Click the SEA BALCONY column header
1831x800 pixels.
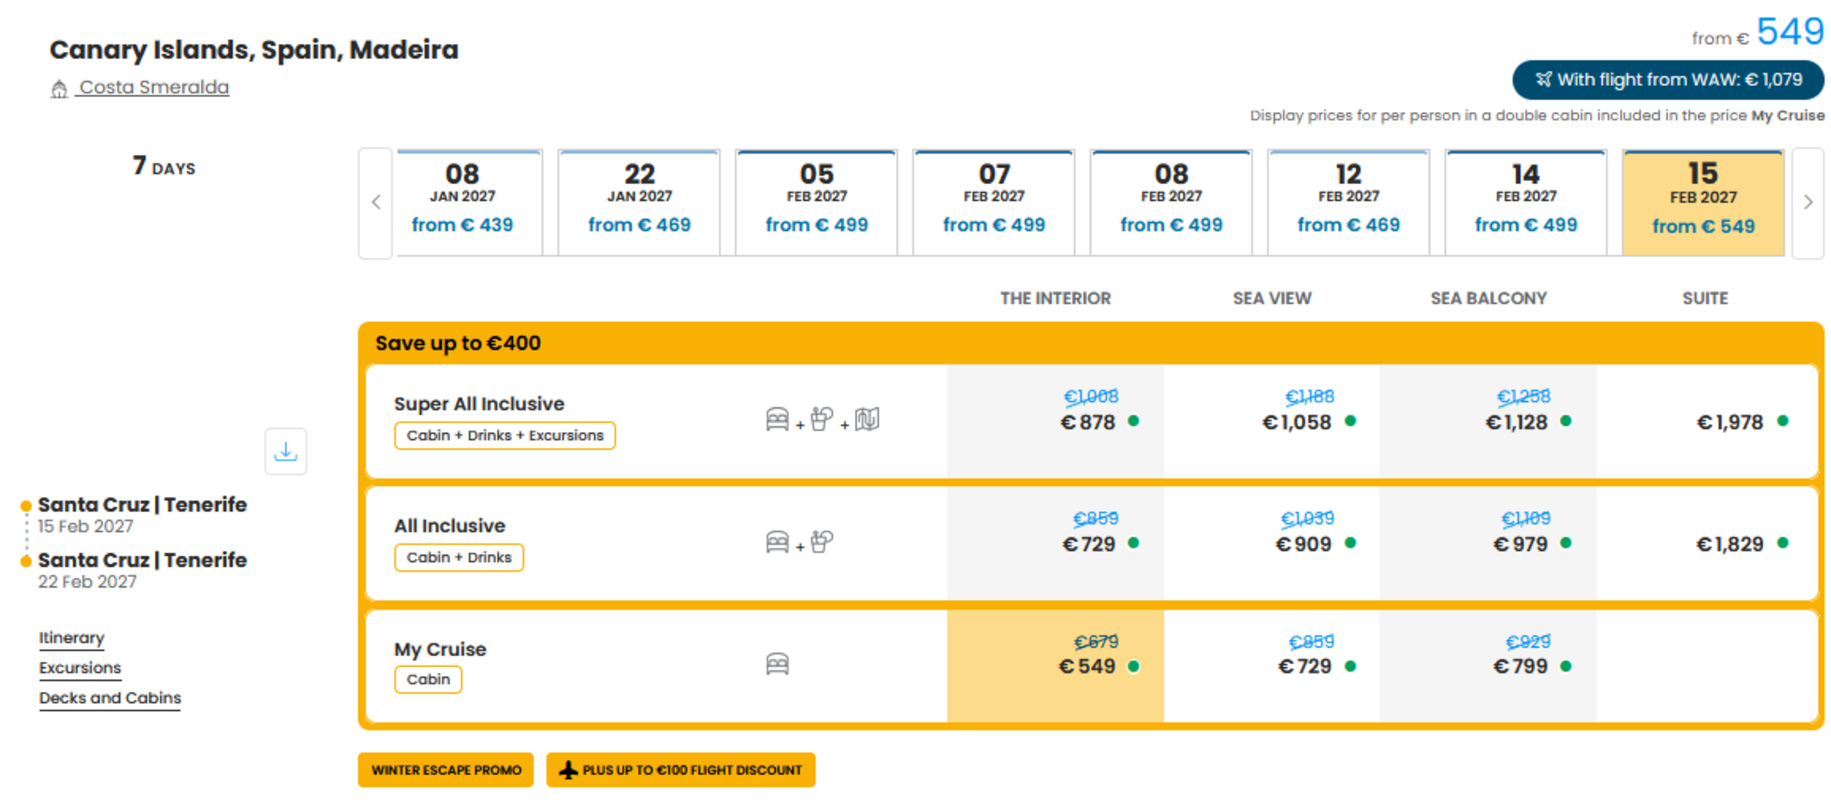click(x=1488, y=298)
